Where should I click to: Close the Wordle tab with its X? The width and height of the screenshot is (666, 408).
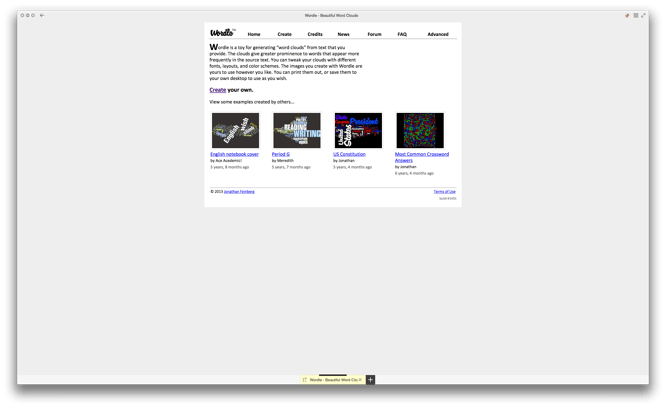(360, 380)
